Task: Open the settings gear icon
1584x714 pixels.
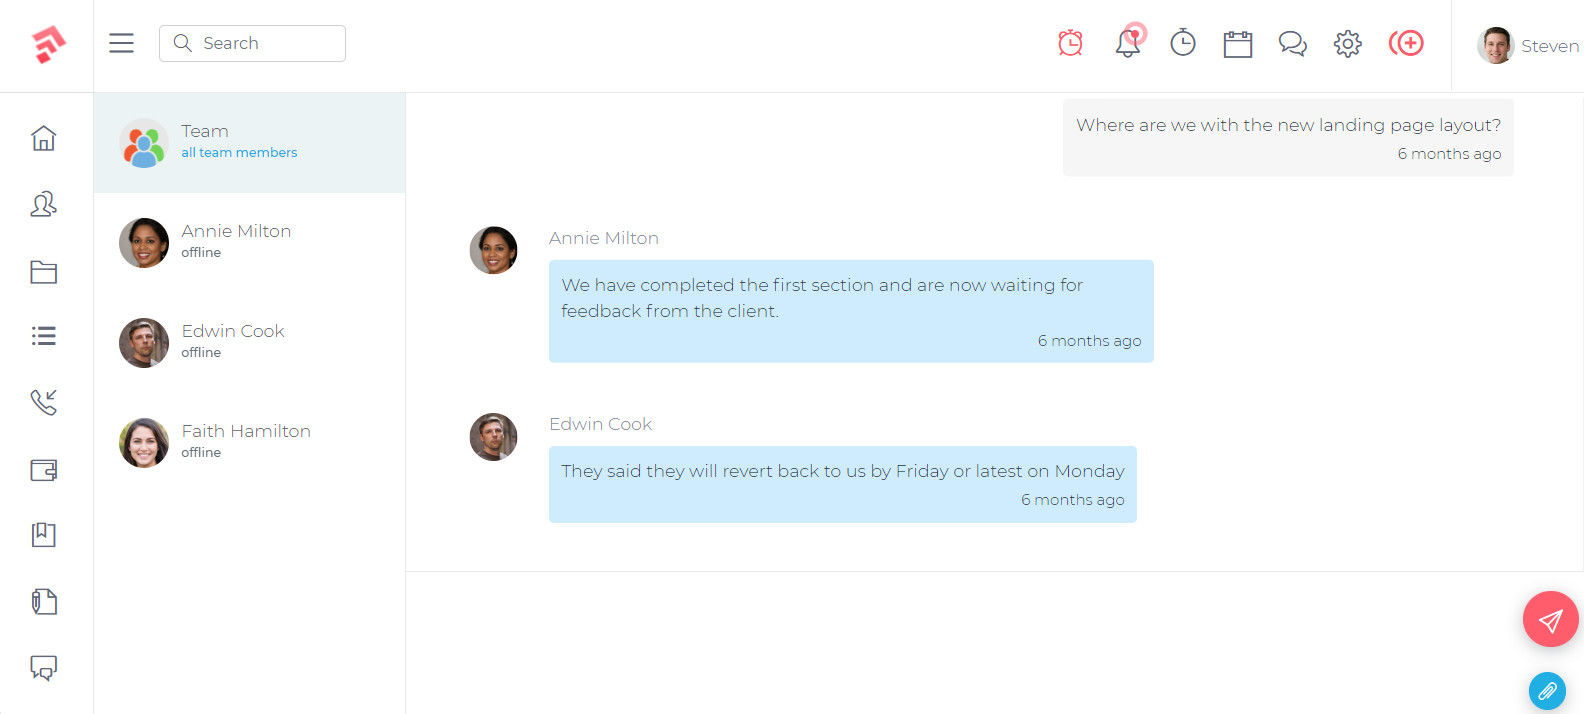Action: pos(1348,44)
